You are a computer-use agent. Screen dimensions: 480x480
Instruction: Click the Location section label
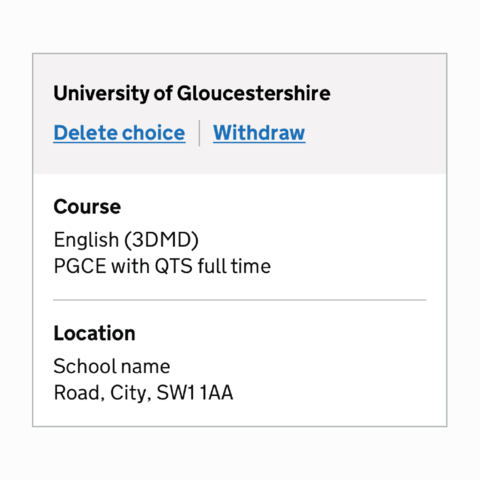coord(94,333)
